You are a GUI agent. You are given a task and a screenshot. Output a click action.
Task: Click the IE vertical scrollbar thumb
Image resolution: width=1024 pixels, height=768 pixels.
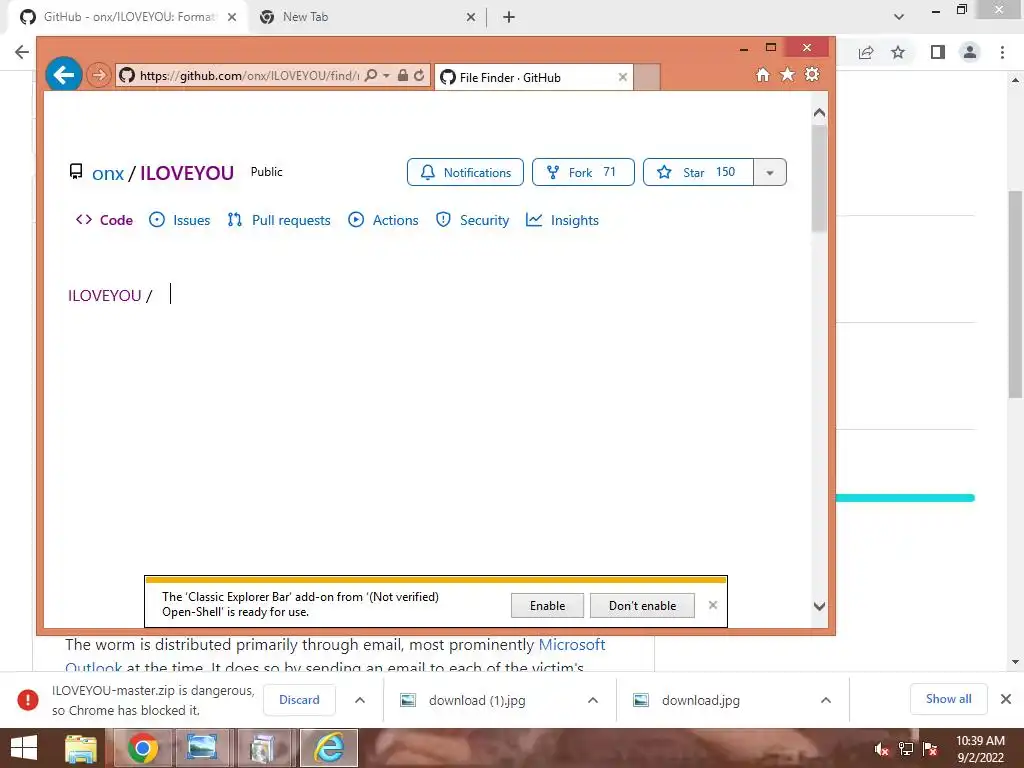[819, 178]
